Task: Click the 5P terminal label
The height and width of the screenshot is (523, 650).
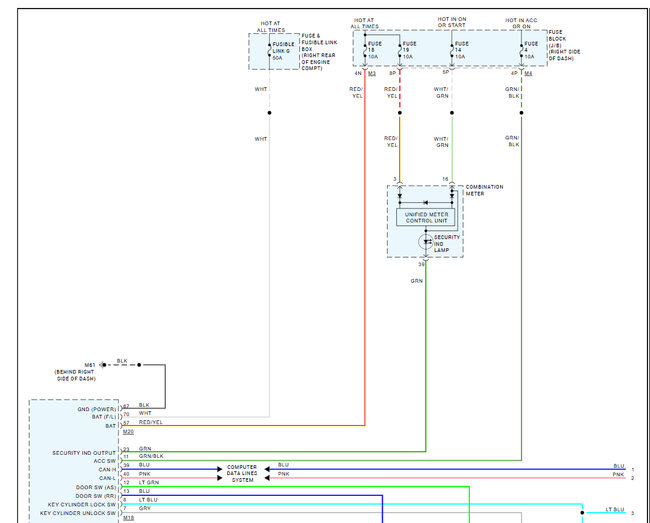Action: (x=446, y=72)
